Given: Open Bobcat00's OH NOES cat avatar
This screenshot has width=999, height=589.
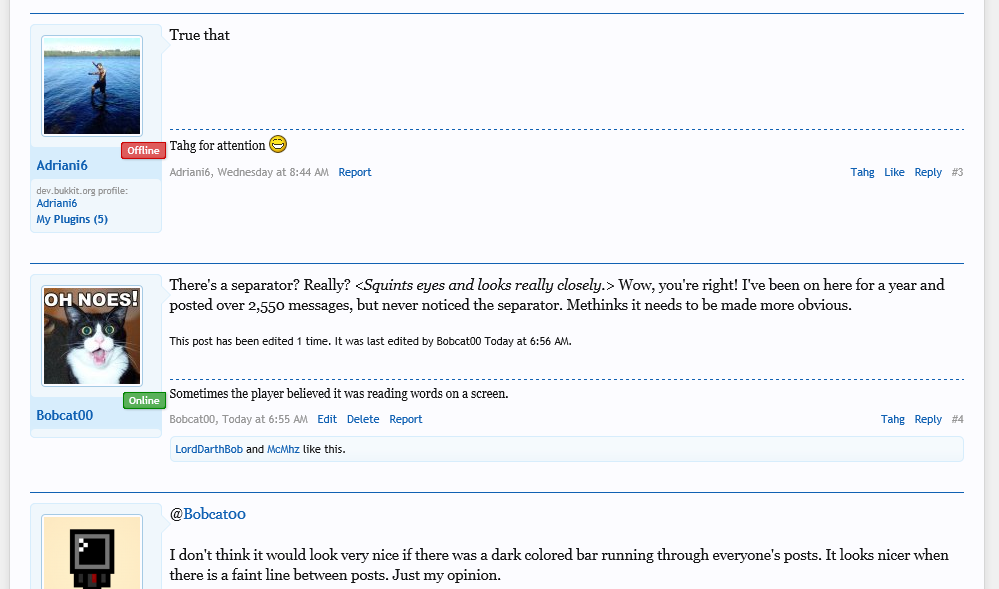Looking at the screenshot, I should click(x=92, y=336).
